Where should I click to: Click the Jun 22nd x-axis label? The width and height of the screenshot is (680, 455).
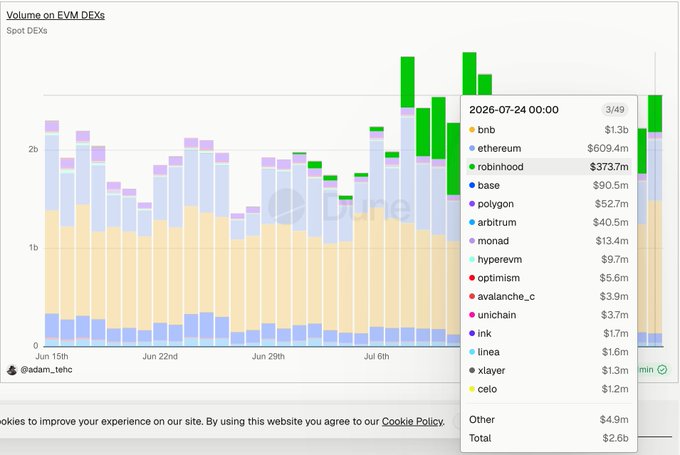160,356
